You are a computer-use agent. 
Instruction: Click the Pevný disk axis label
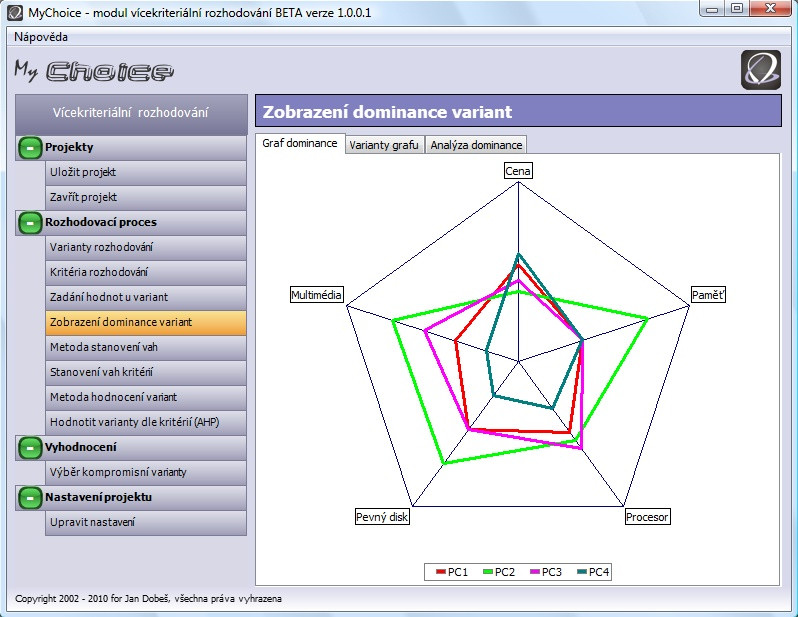coord(382,517)
